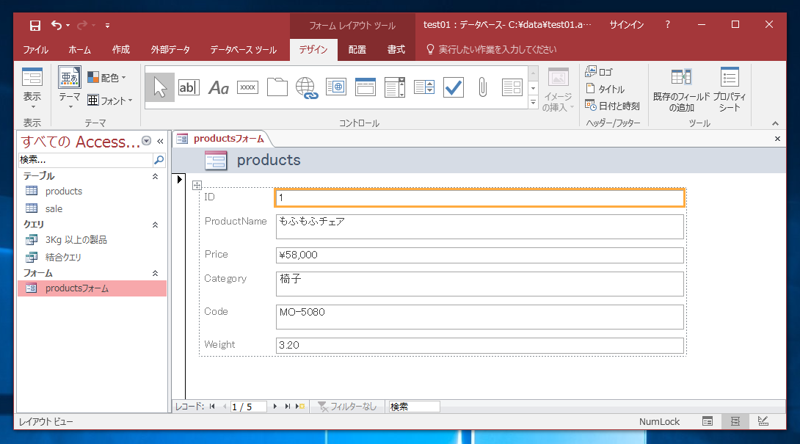Open the ファイル menu
800x444 pixels.
(x=35, y=50)
